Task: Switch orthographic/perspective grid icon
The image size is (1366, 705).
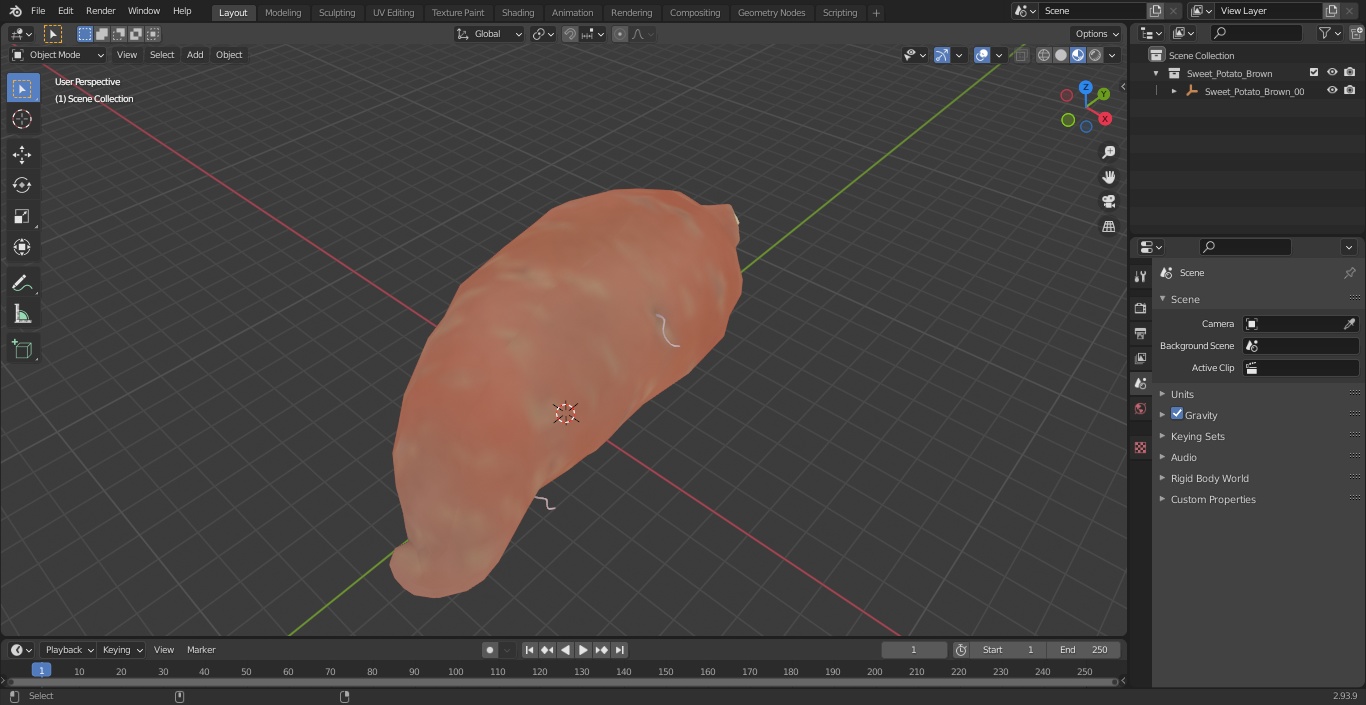Action: [1108, 227]
